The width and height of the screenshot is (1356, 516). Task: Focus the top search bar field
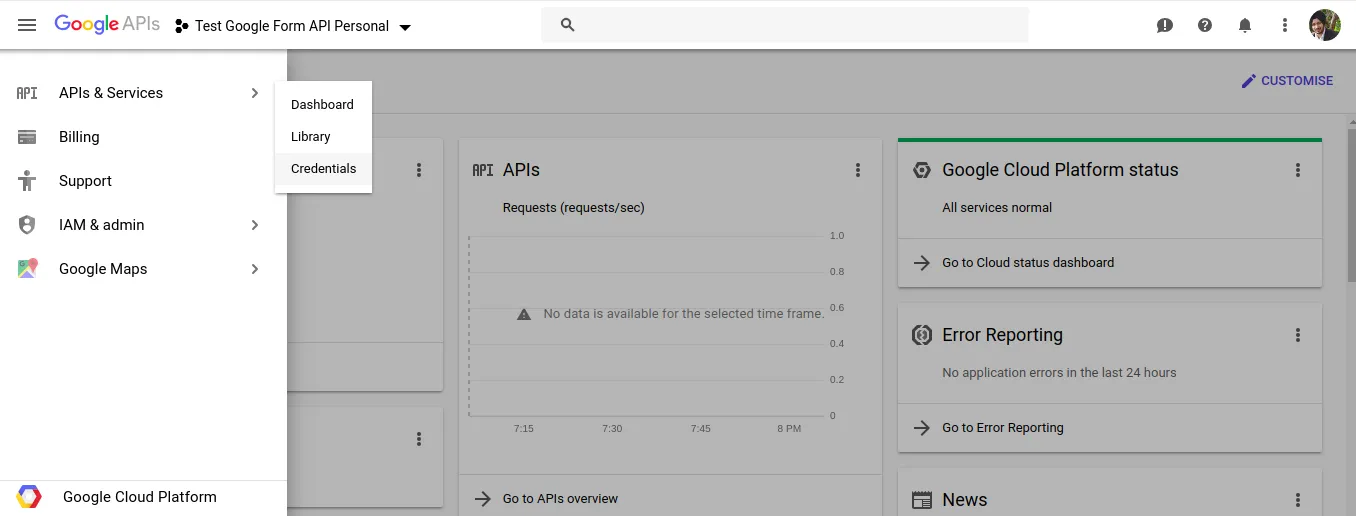(785, 25)
